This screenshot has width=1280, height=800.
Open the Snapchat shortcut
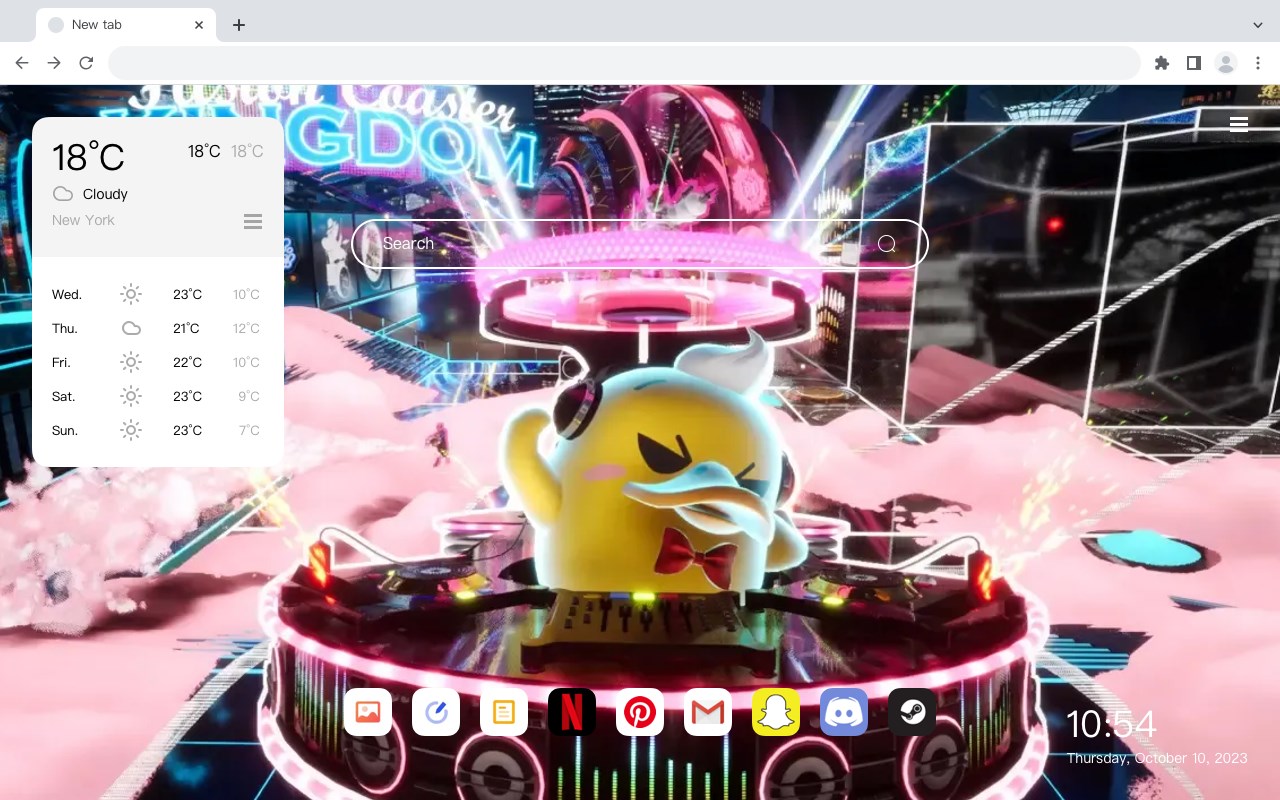coord(776,712)
